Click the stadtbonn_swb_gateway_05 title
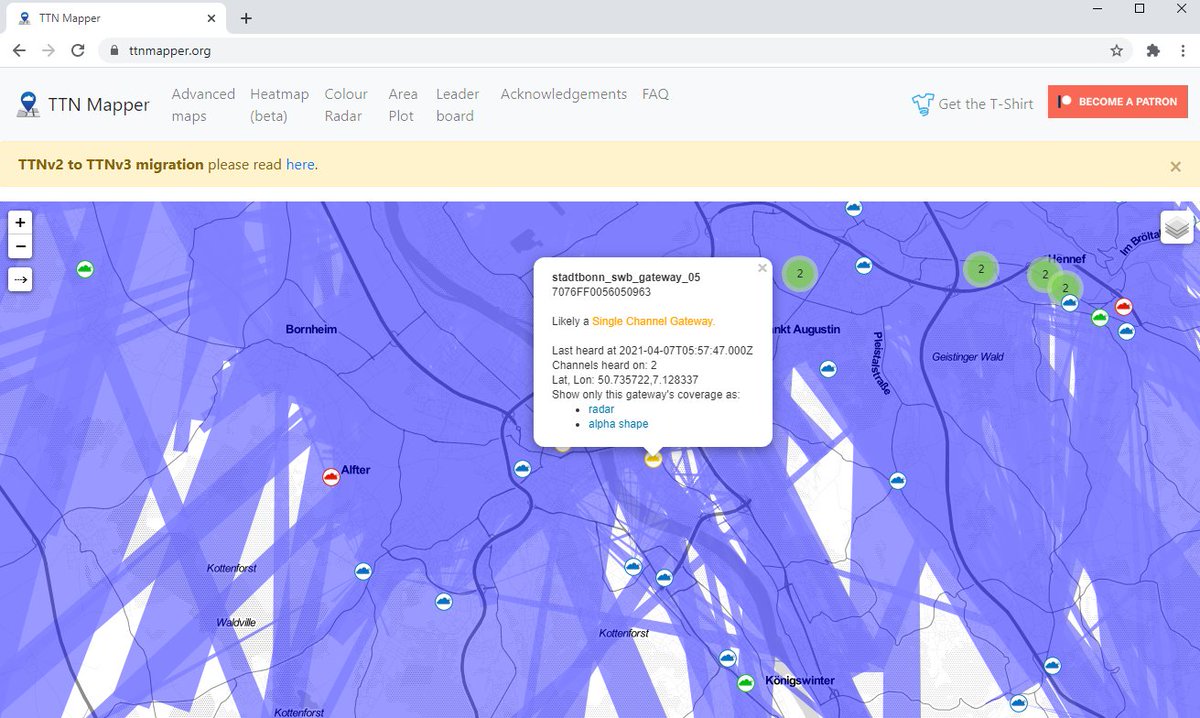 click(626, 277)
